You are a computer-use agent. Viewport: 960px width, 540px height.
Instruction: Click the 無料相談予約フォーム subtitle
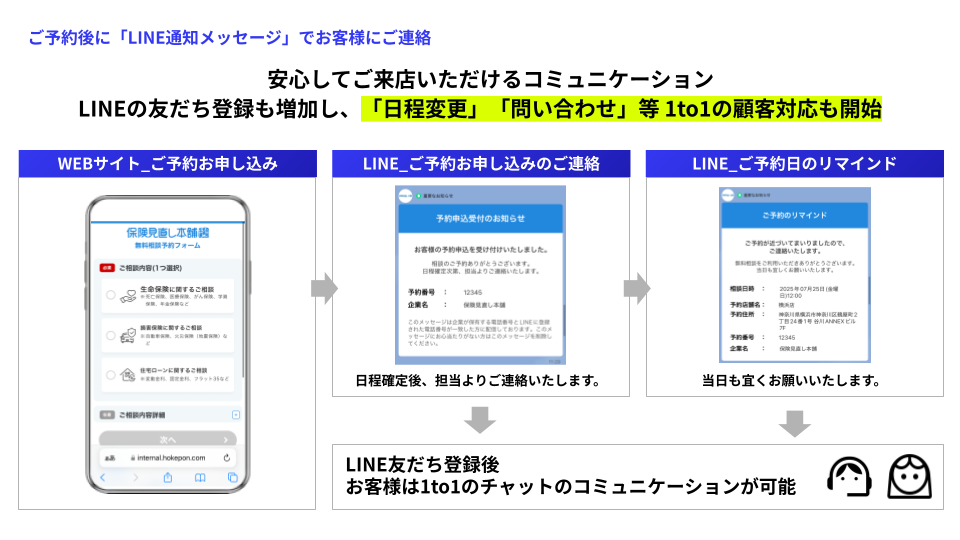168,246
